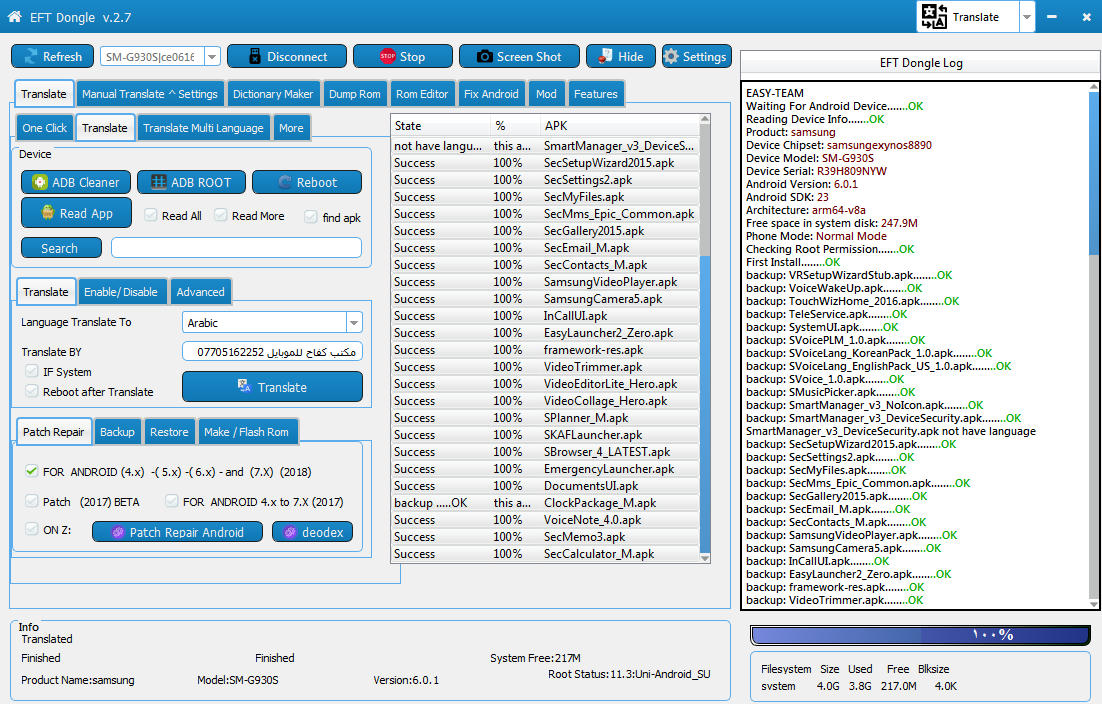Select the SecCalculator_M.apk row
Screen dimensions: 1102x704
(545, 554)
